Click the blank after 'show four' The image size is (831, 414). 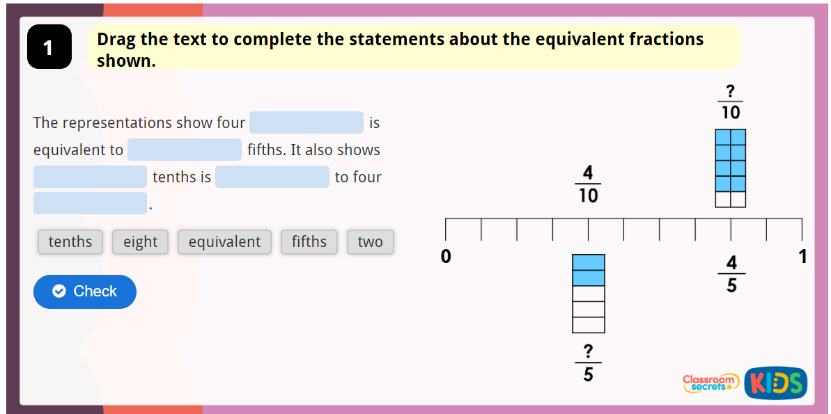[x=306, y=123]
